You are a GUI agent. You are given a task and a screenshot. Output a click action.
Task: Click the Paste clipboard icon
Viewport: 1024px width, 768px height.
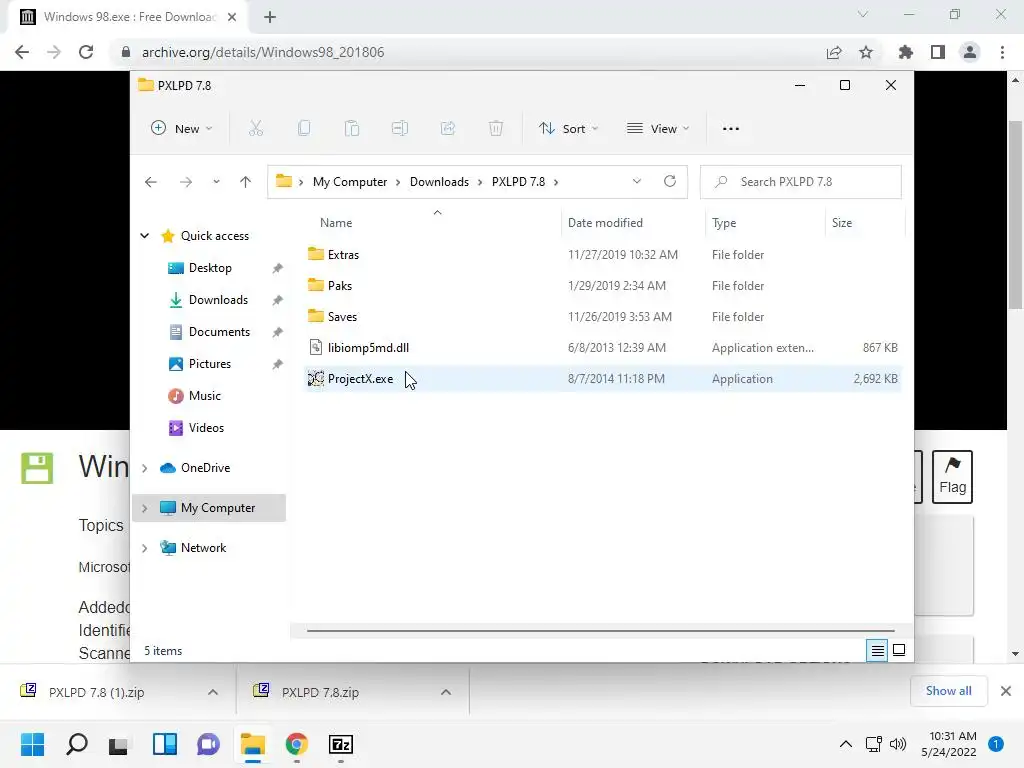click(352, 129)
